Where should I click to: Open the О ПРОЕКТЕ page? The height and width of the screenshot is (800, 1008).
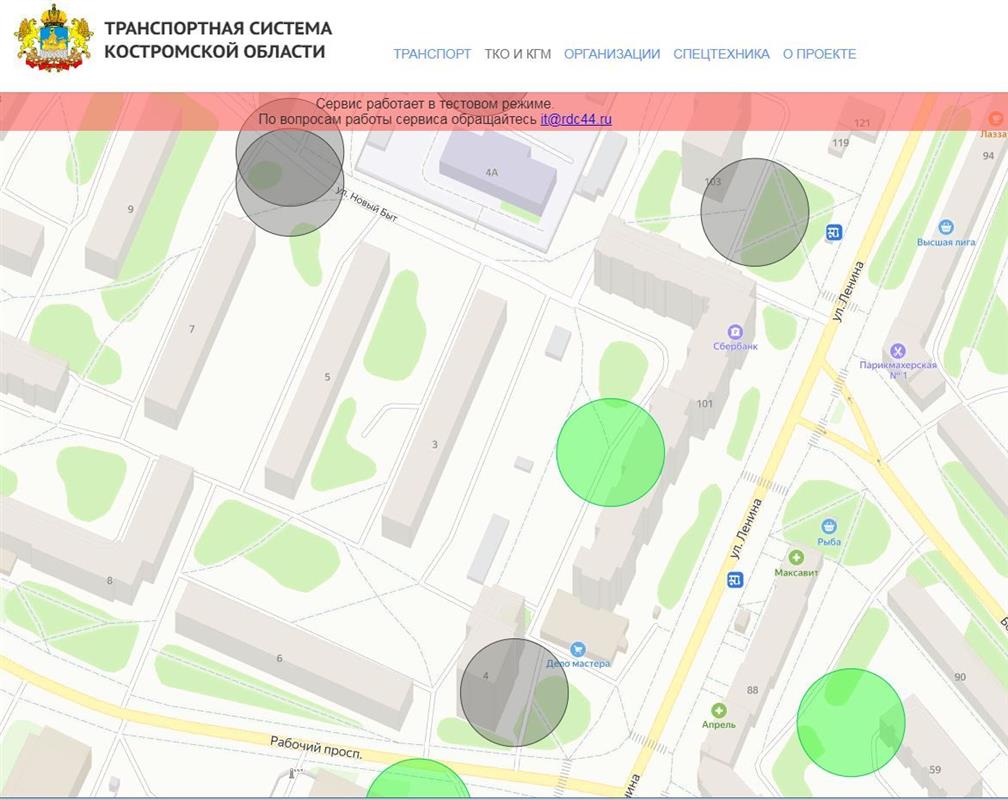click(x=819, y=54)
